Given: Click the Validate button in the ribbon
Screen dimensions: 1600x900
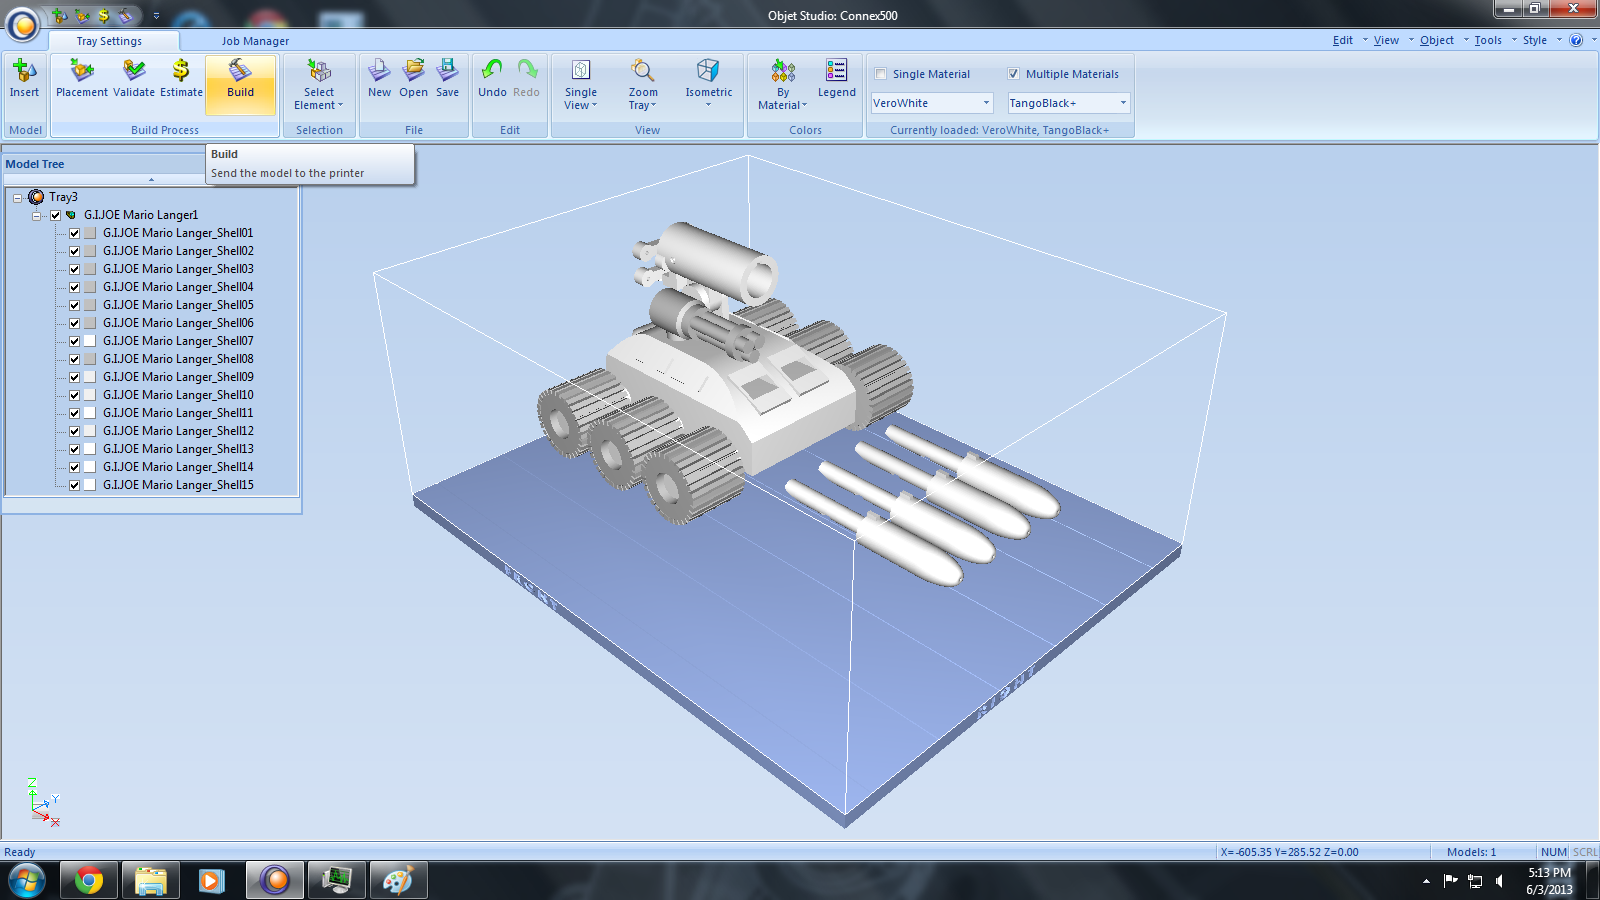Looking at the screenshot, I should click(134, 79).
